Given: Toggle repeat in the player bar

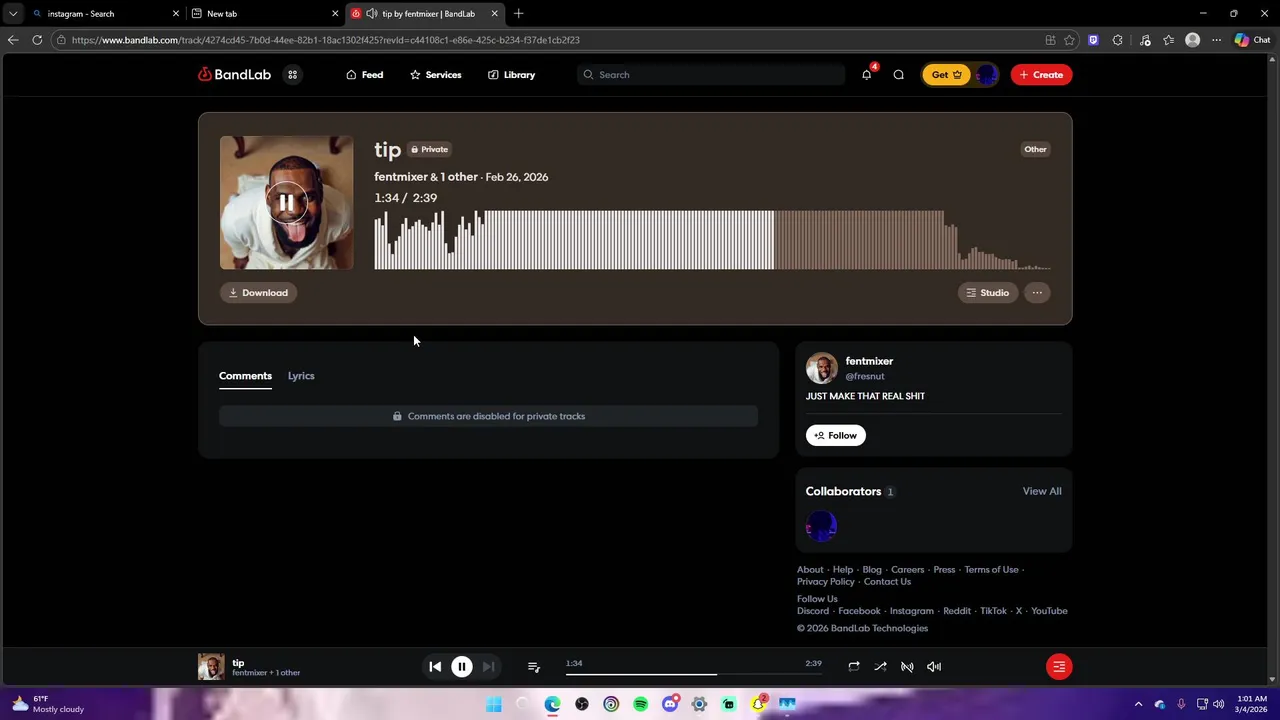Looking at the screenshot, I should click(x=854, y=667).
